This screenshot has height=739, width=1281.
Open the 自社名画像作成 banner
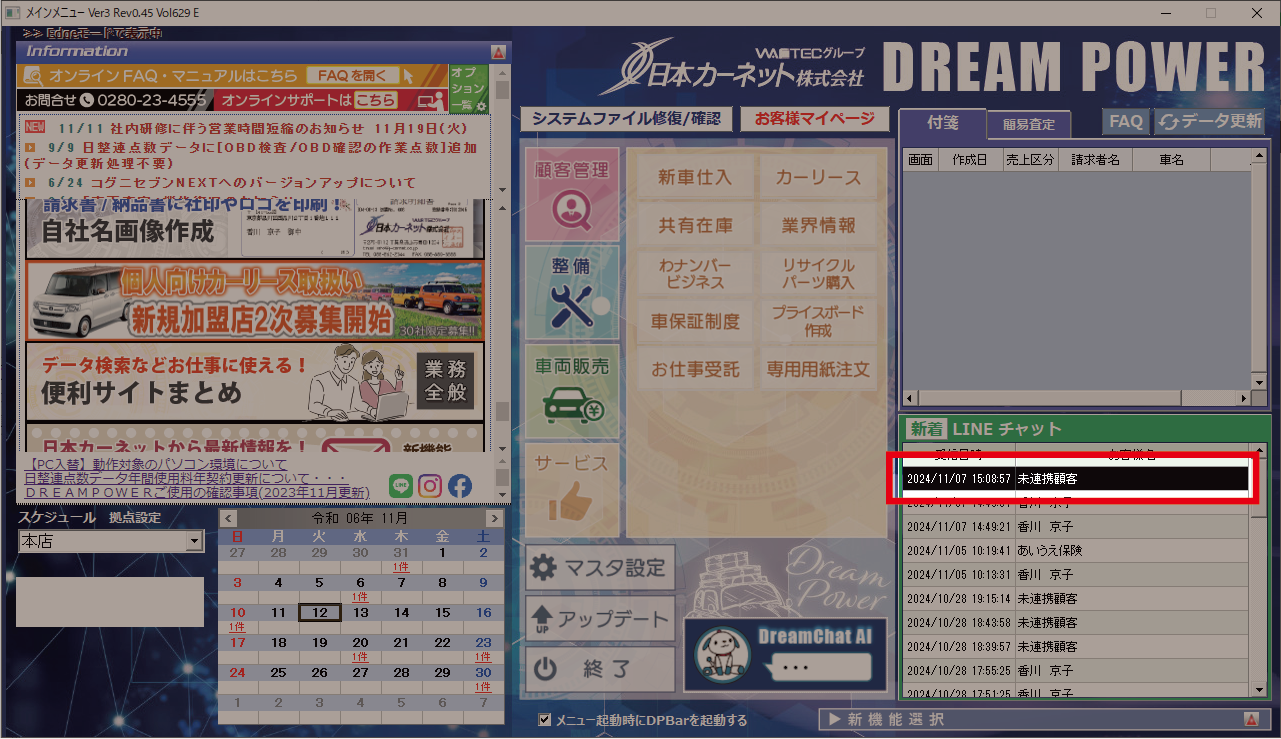point(255,229)
